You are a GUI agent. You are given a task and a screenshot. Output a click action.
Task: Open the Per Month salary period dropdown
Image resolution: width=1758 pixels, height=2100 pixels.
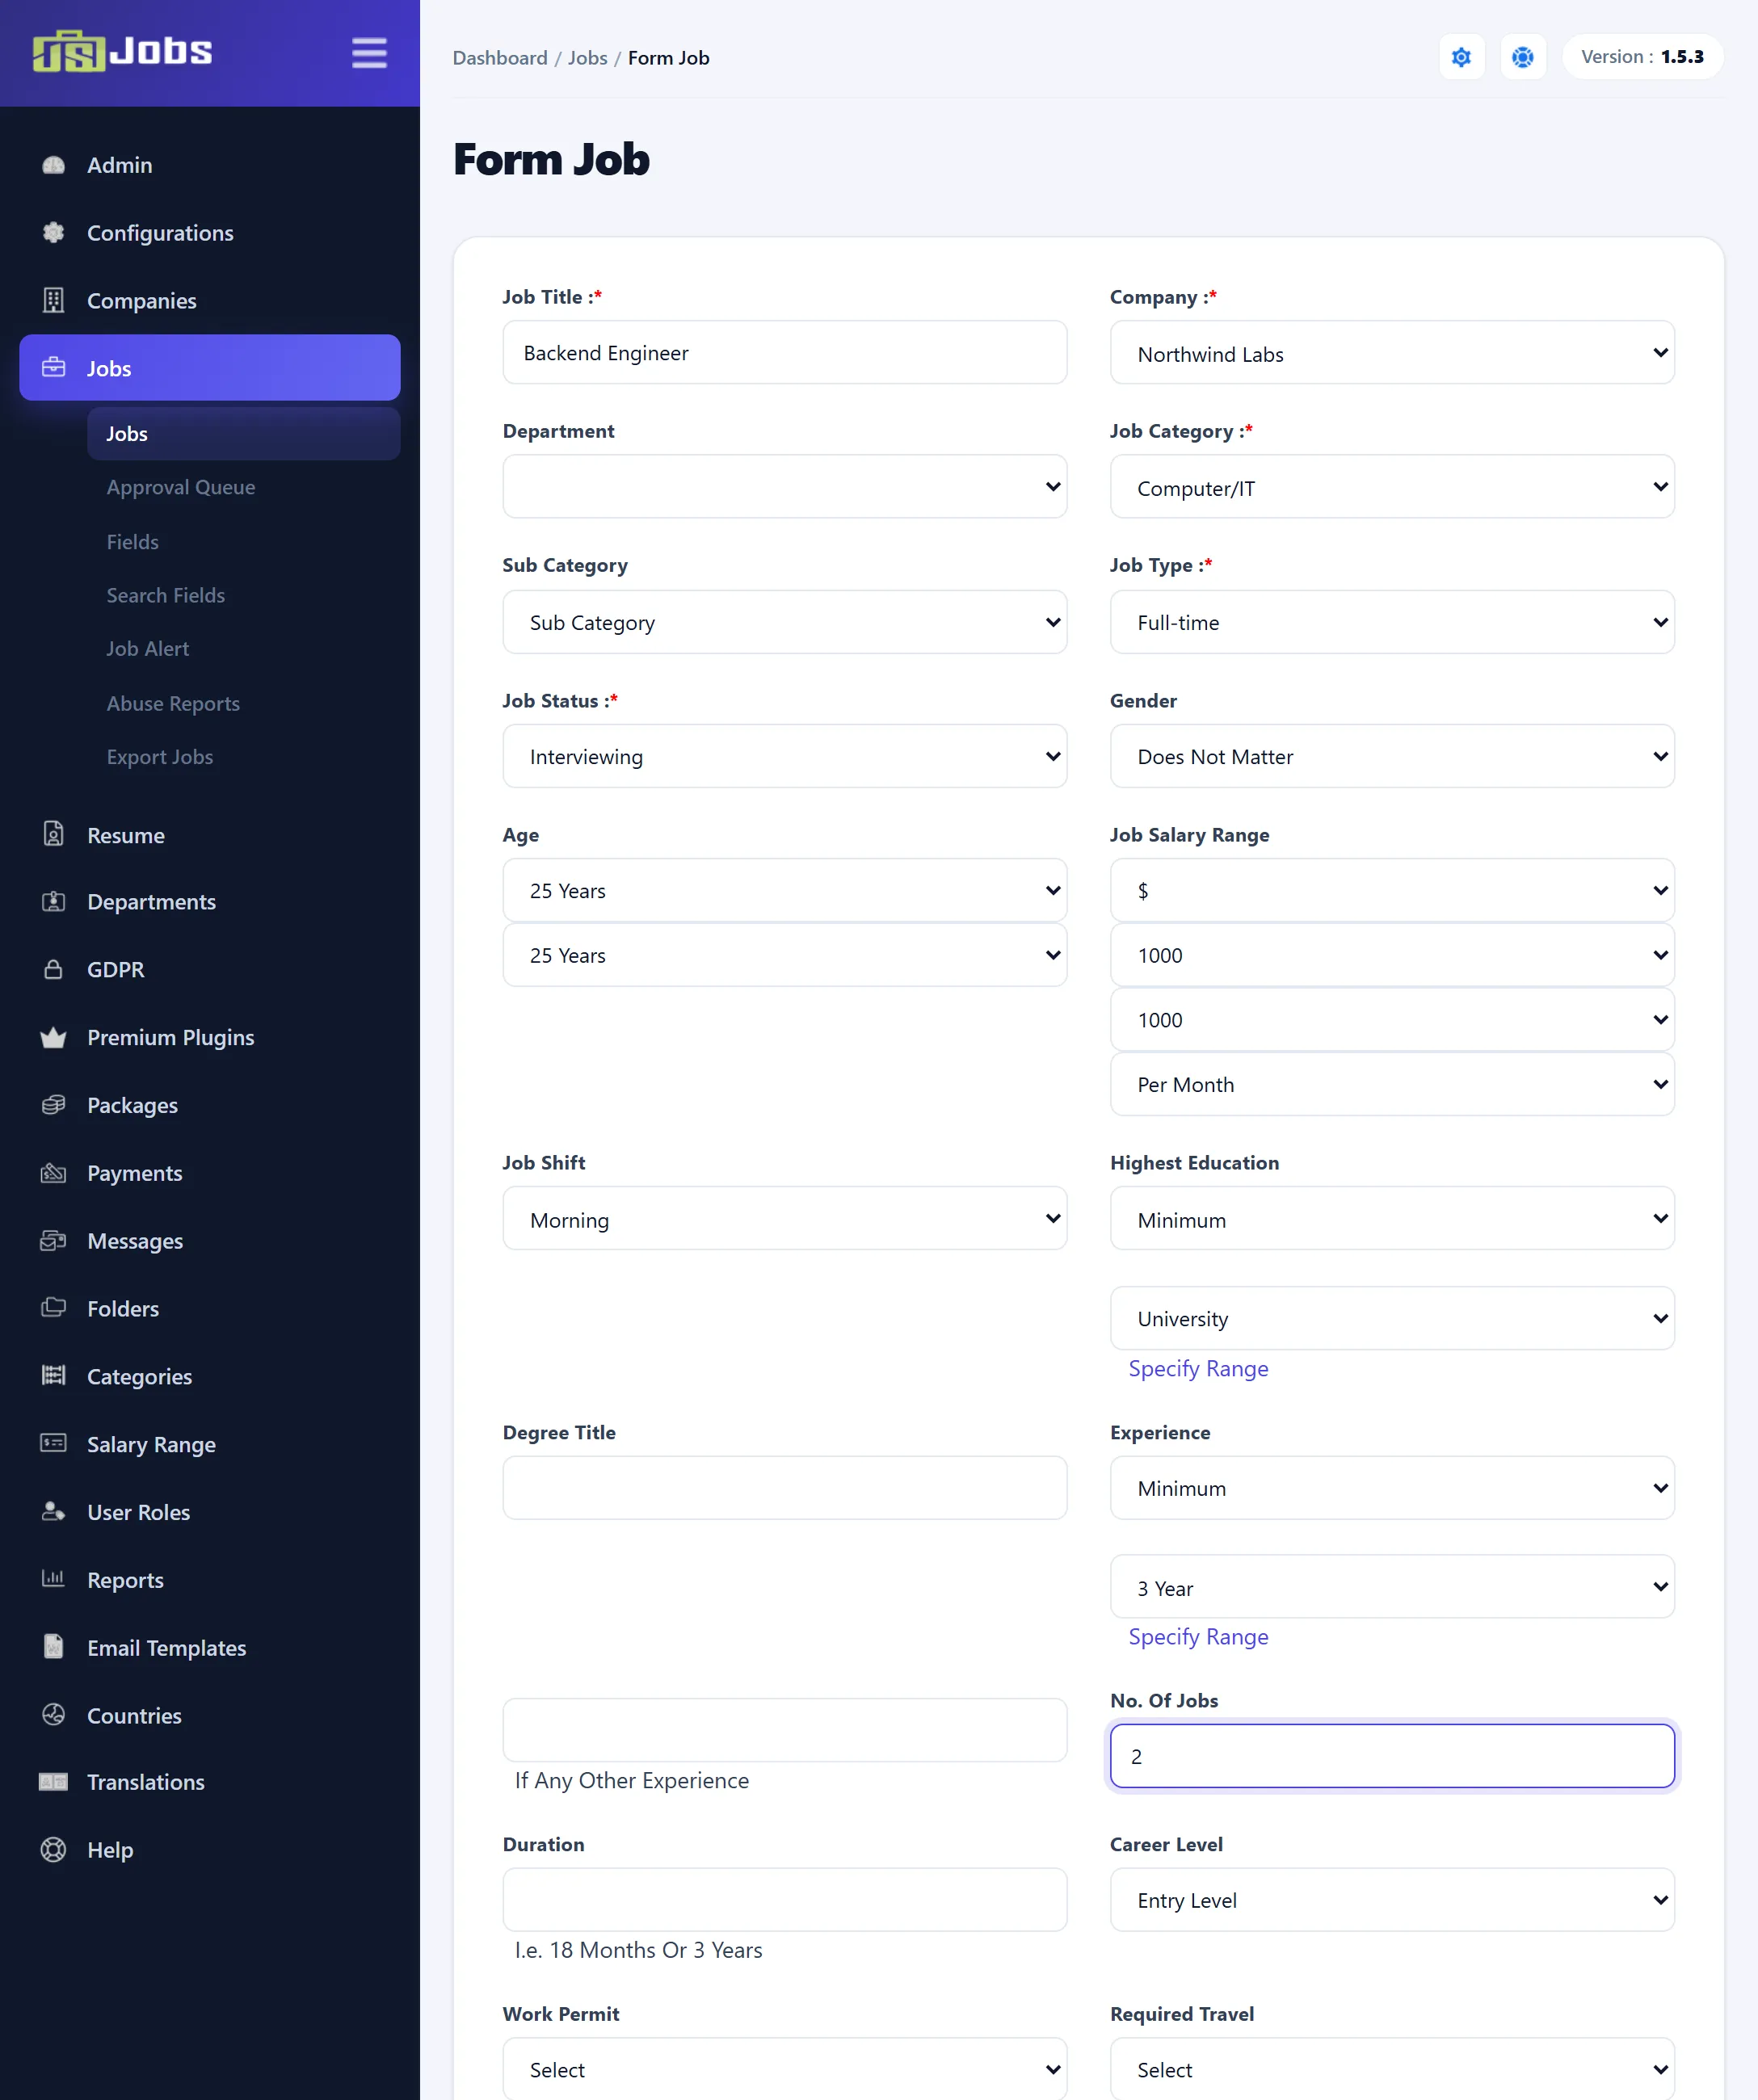tap(1392, 1084)
